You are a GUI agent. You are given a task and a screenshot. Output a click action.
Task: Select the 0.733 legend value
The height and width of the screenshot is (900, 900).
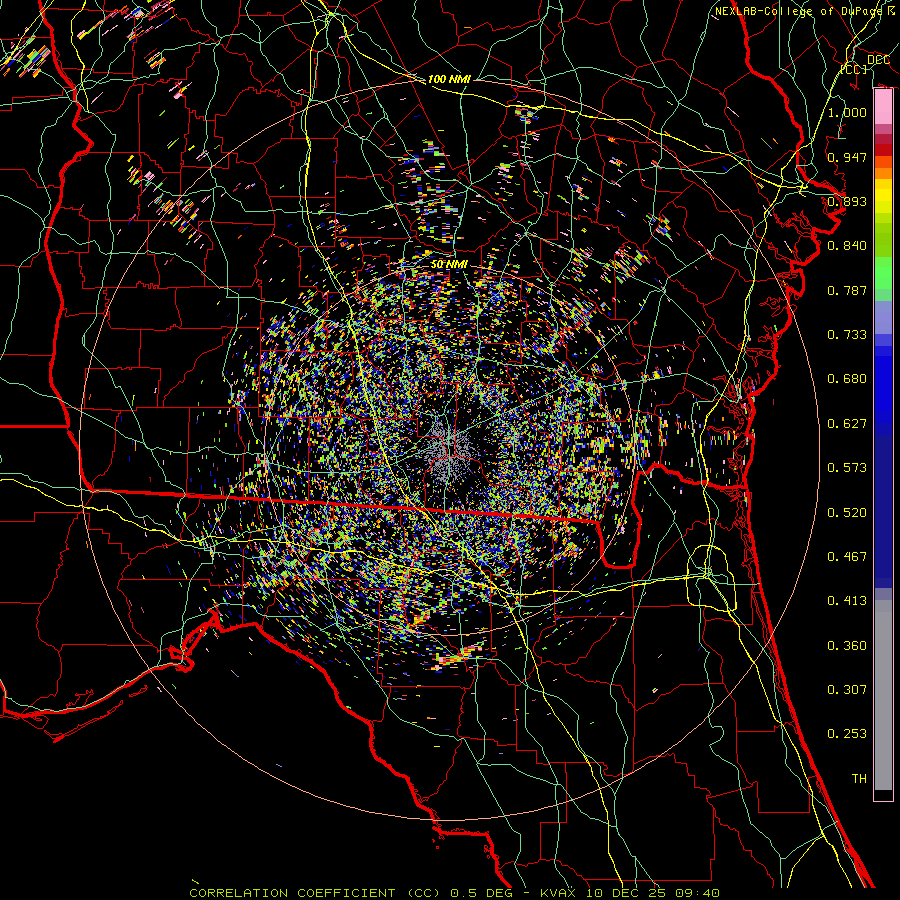(x=847, y=335)
